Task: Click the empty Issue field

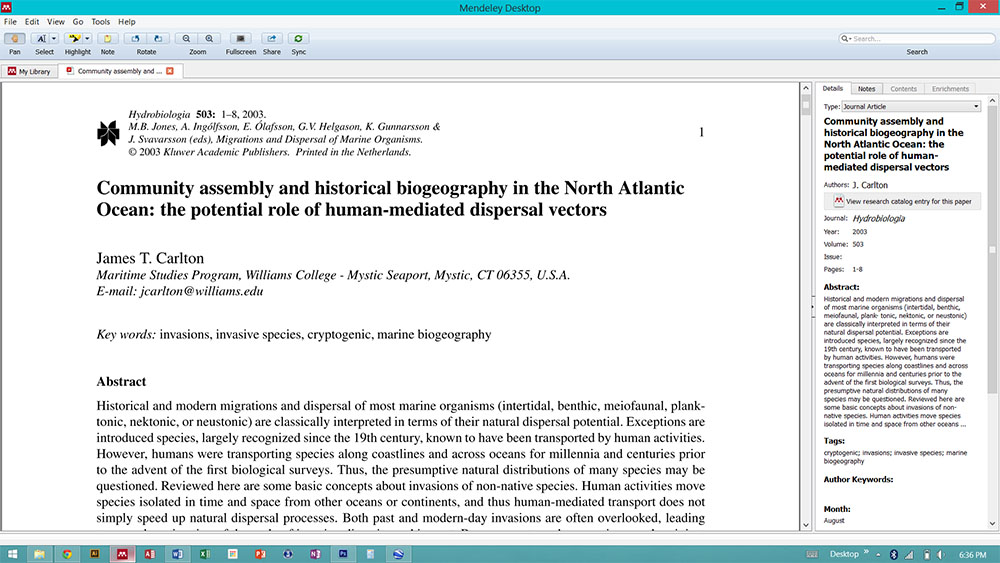Action: (916, 257)
